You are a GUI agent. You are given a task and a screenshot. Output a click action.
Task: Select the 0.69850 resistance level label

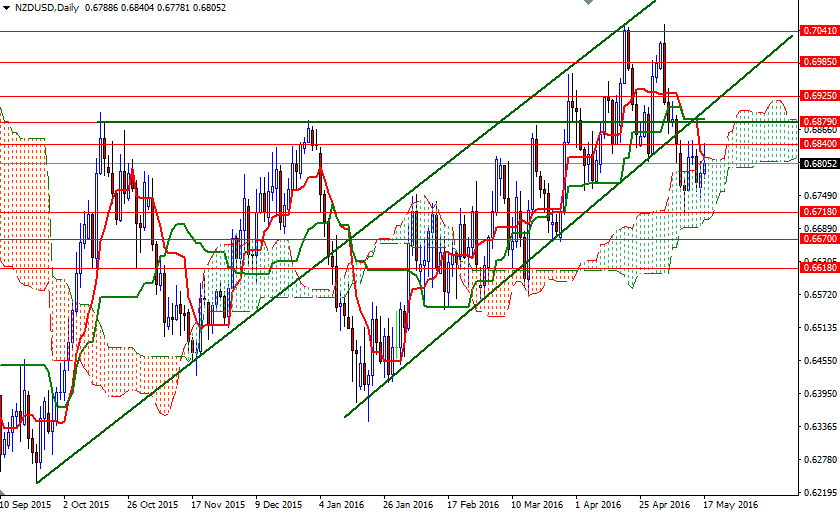pos(819,62)
